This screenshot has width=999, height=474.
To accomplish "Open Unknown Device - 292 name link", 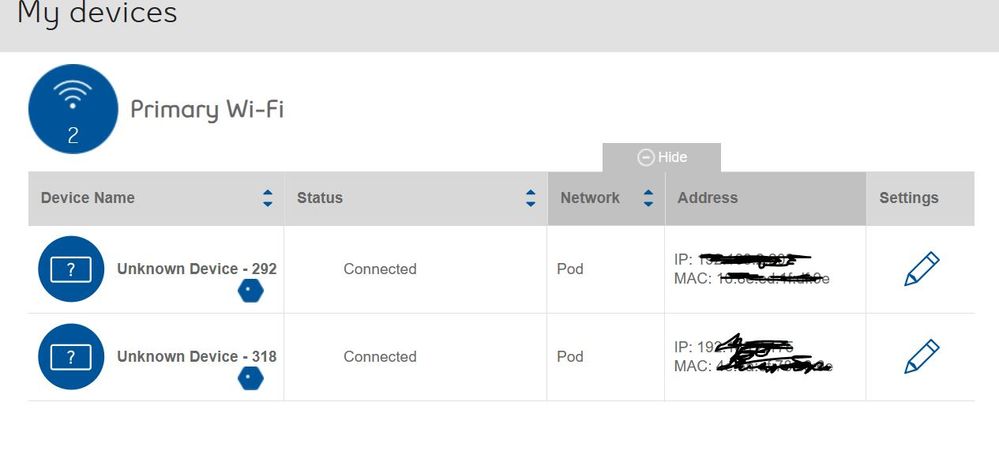I will (x=196, y=269).
